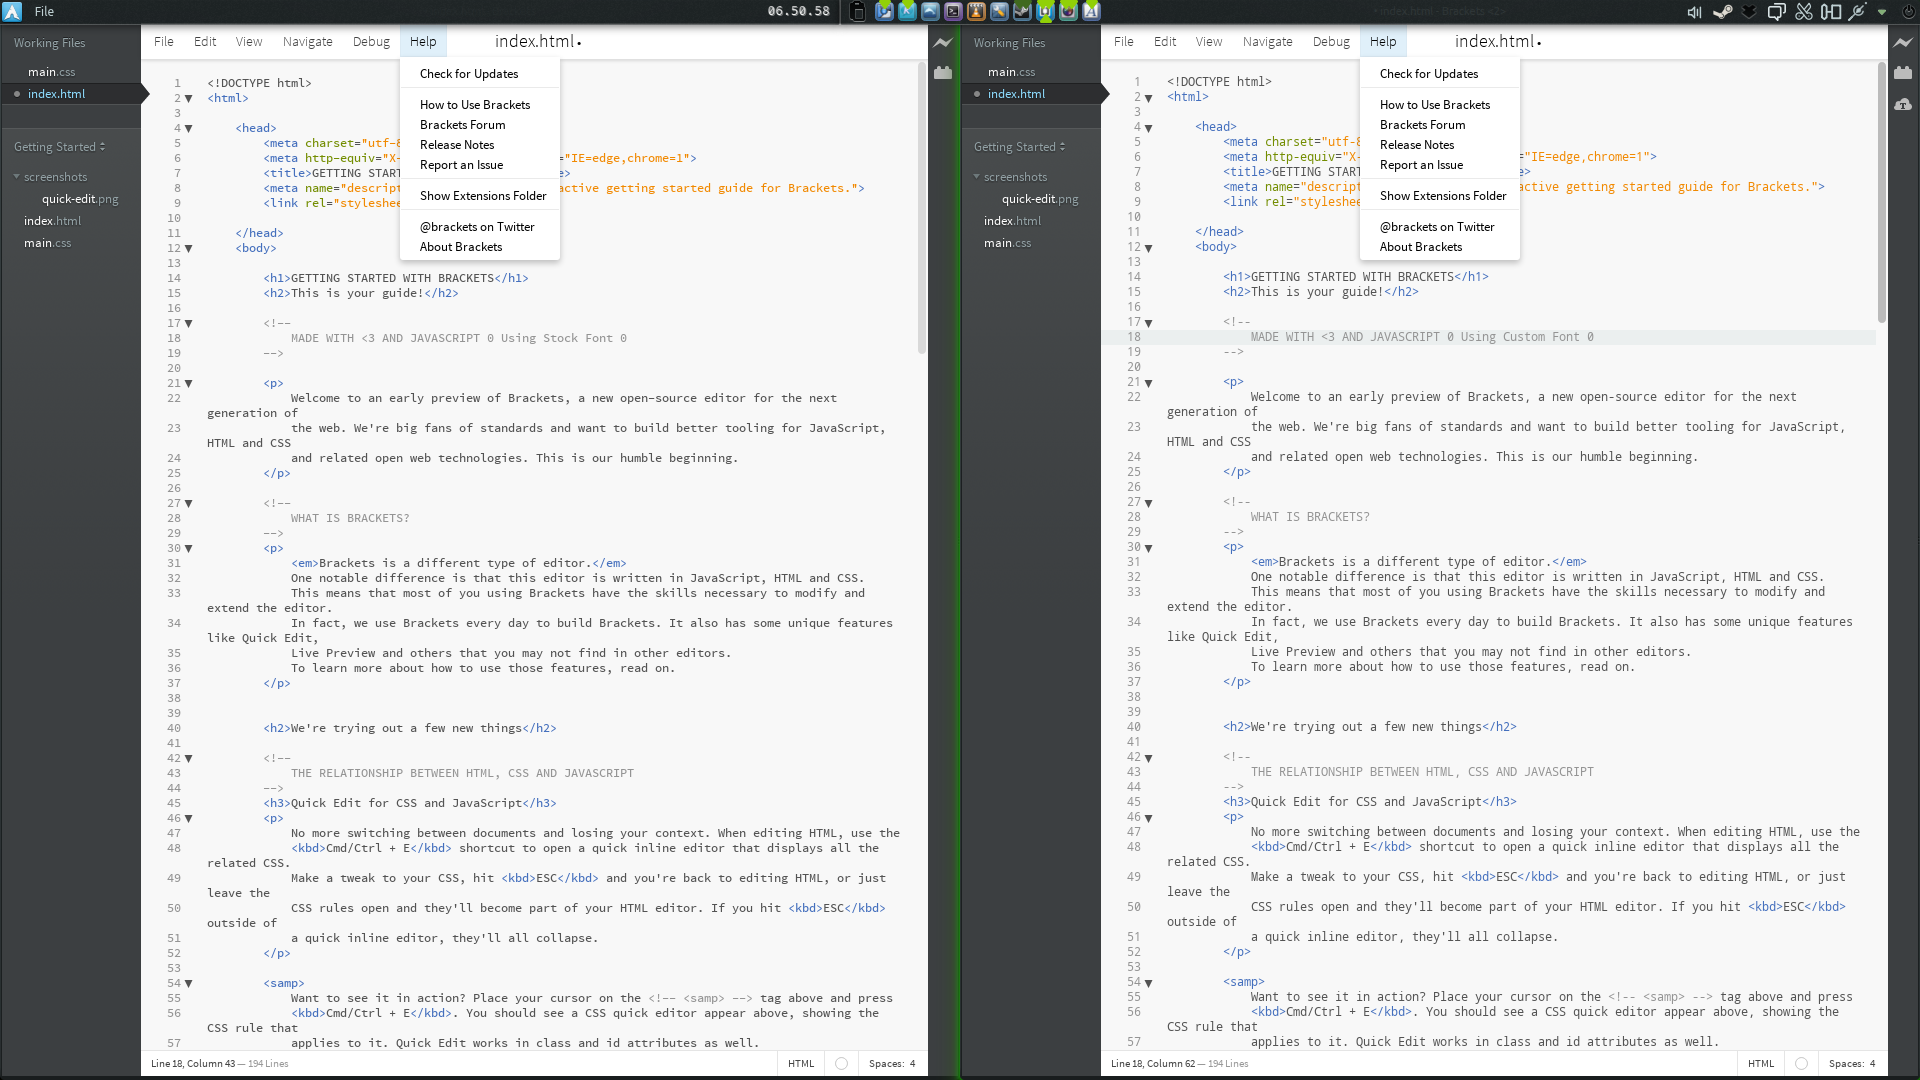Select About Brackets in the right Help menu
Viewport: 1920px width, 1080px height.
(x=1440, y=247)
